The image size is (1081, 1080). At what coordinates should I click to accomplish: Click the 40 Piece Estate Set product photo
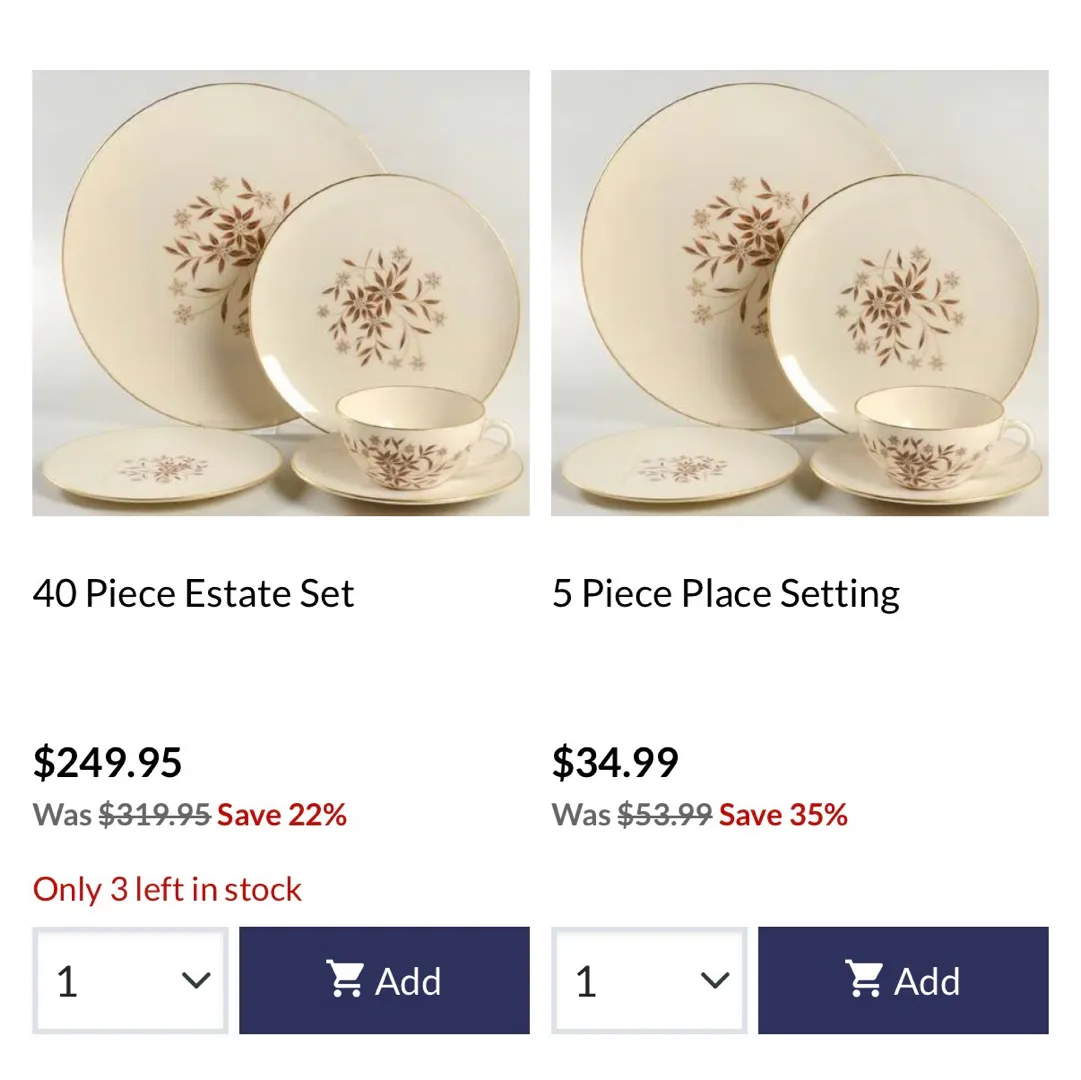pos(280,292)
